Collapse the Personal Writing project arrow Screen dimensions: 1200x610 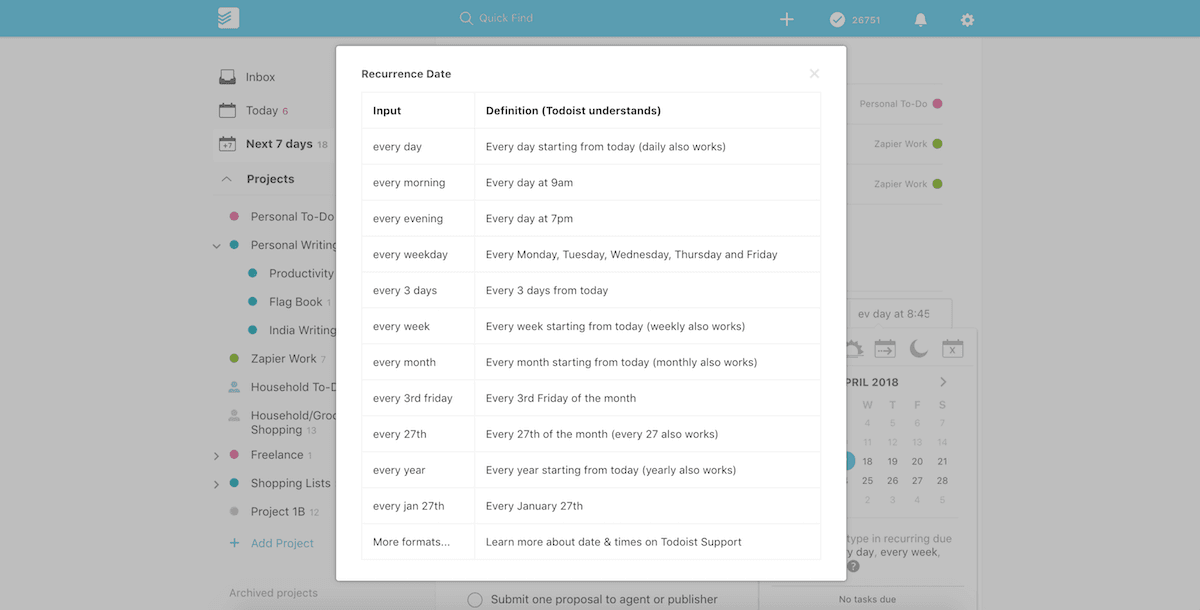[x=216, y=245]
